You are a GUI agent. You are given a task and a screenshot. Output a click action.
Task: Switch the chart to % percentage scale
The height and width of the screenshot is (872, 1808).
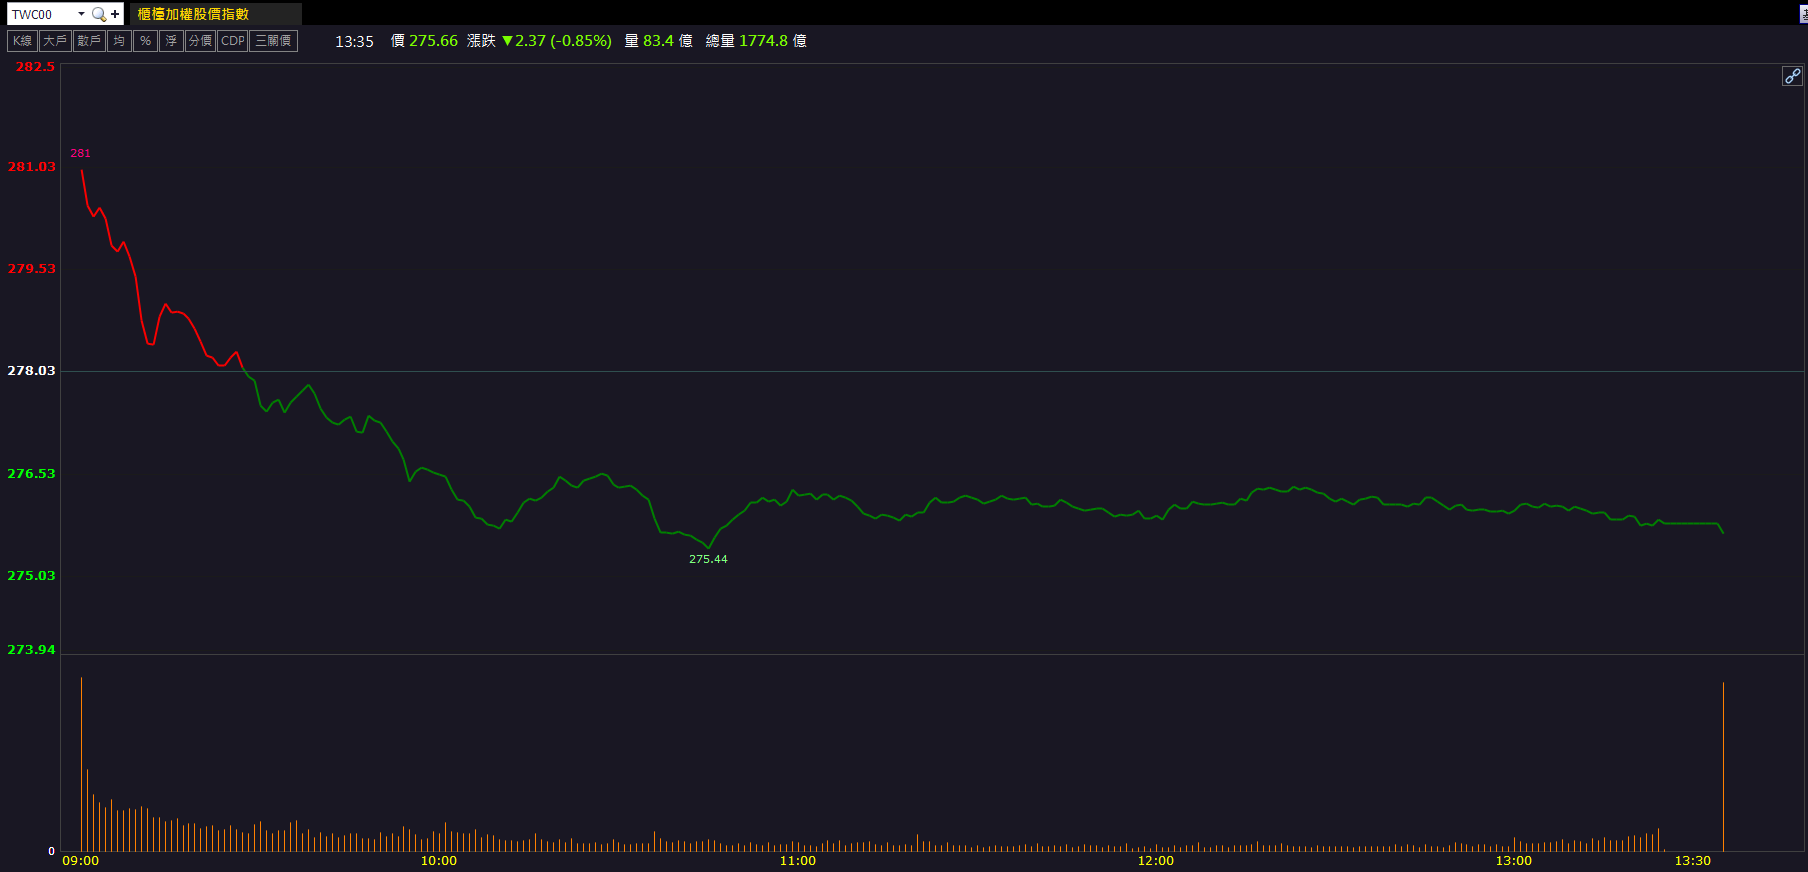[x=145, y=41]
